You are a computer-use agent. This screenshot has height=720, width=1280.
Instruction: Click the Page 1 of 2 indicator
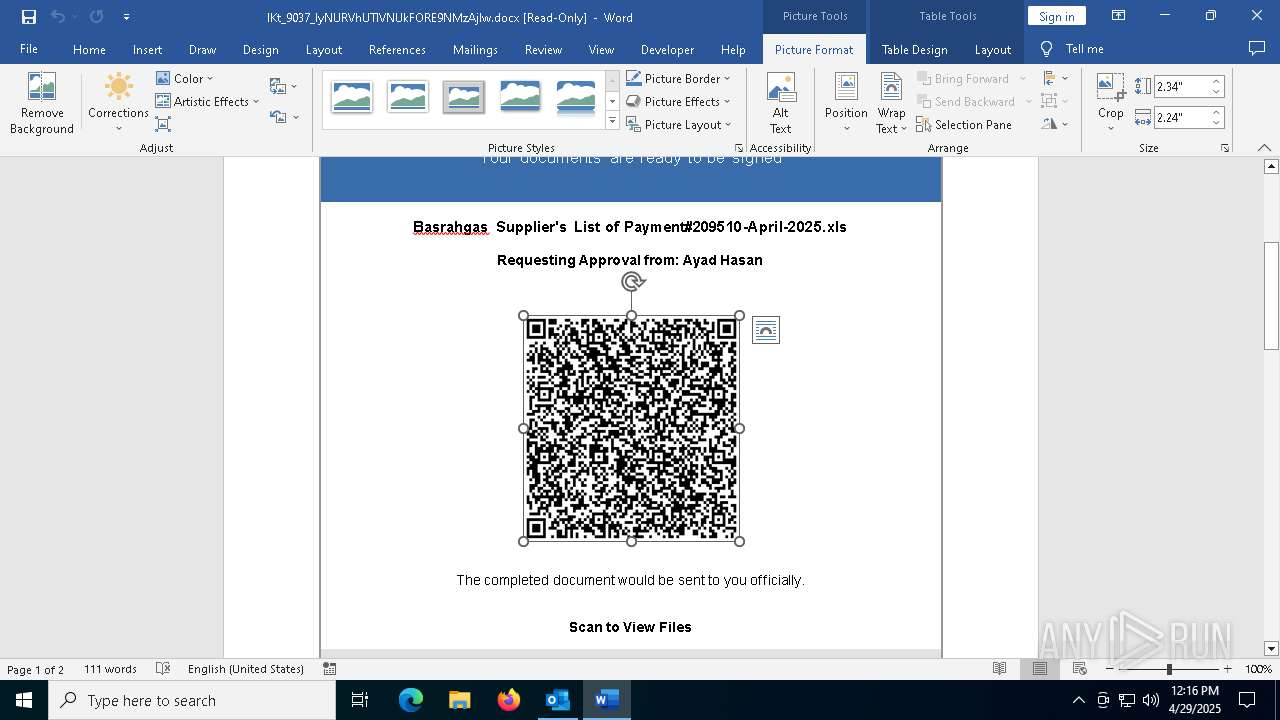(x=36, y=669)
